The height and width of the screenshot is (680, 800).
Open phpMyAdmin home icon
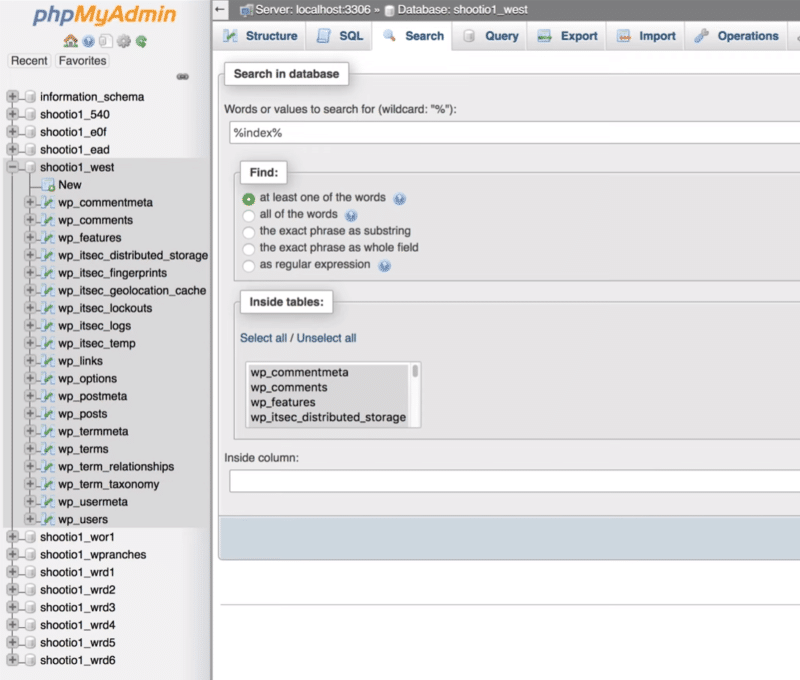pyautogui.click(x=70, y=41)
